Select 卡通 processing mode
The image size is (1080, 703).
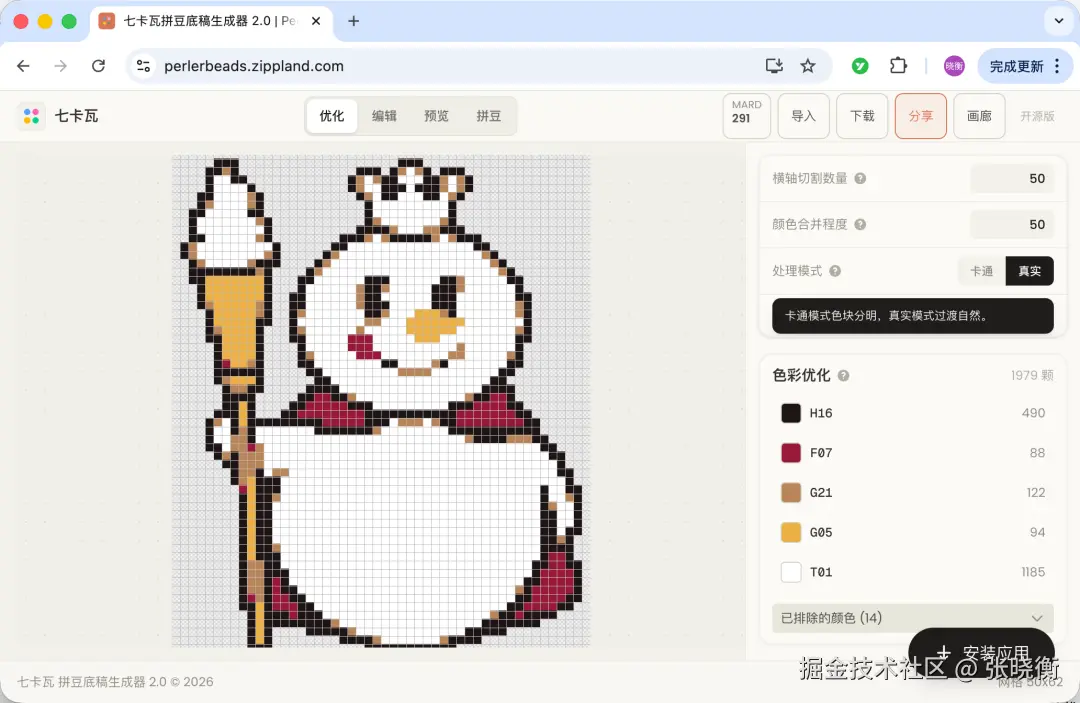982,271
